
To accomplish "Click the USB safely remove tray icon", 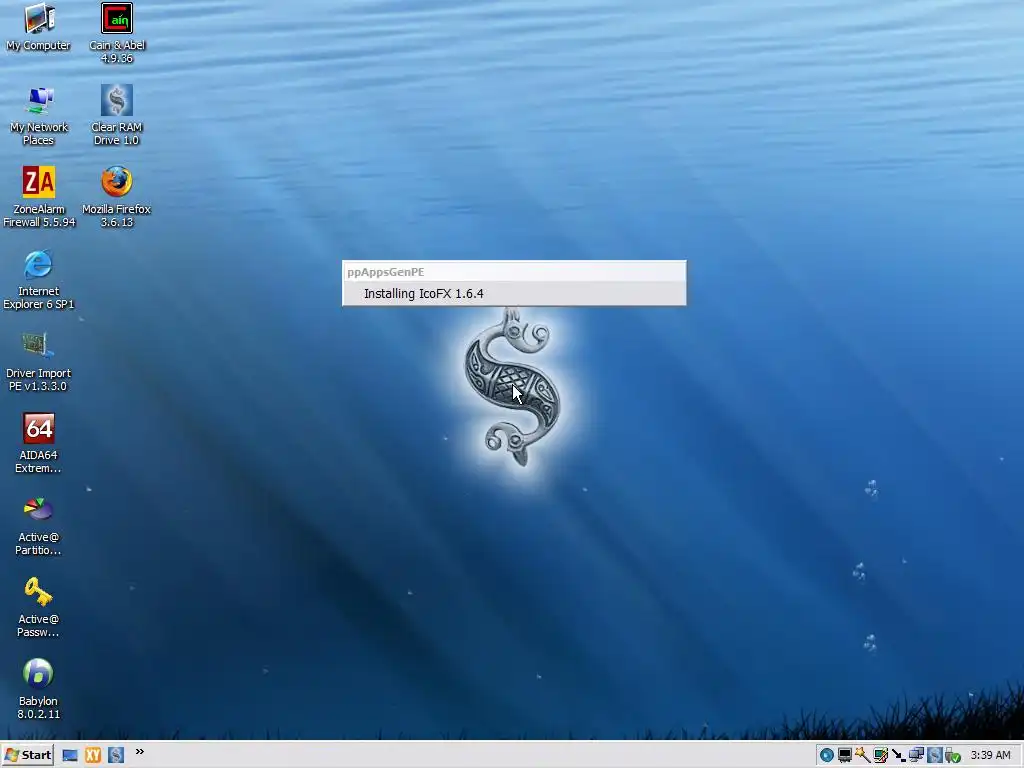I will [x=953, y=756].
